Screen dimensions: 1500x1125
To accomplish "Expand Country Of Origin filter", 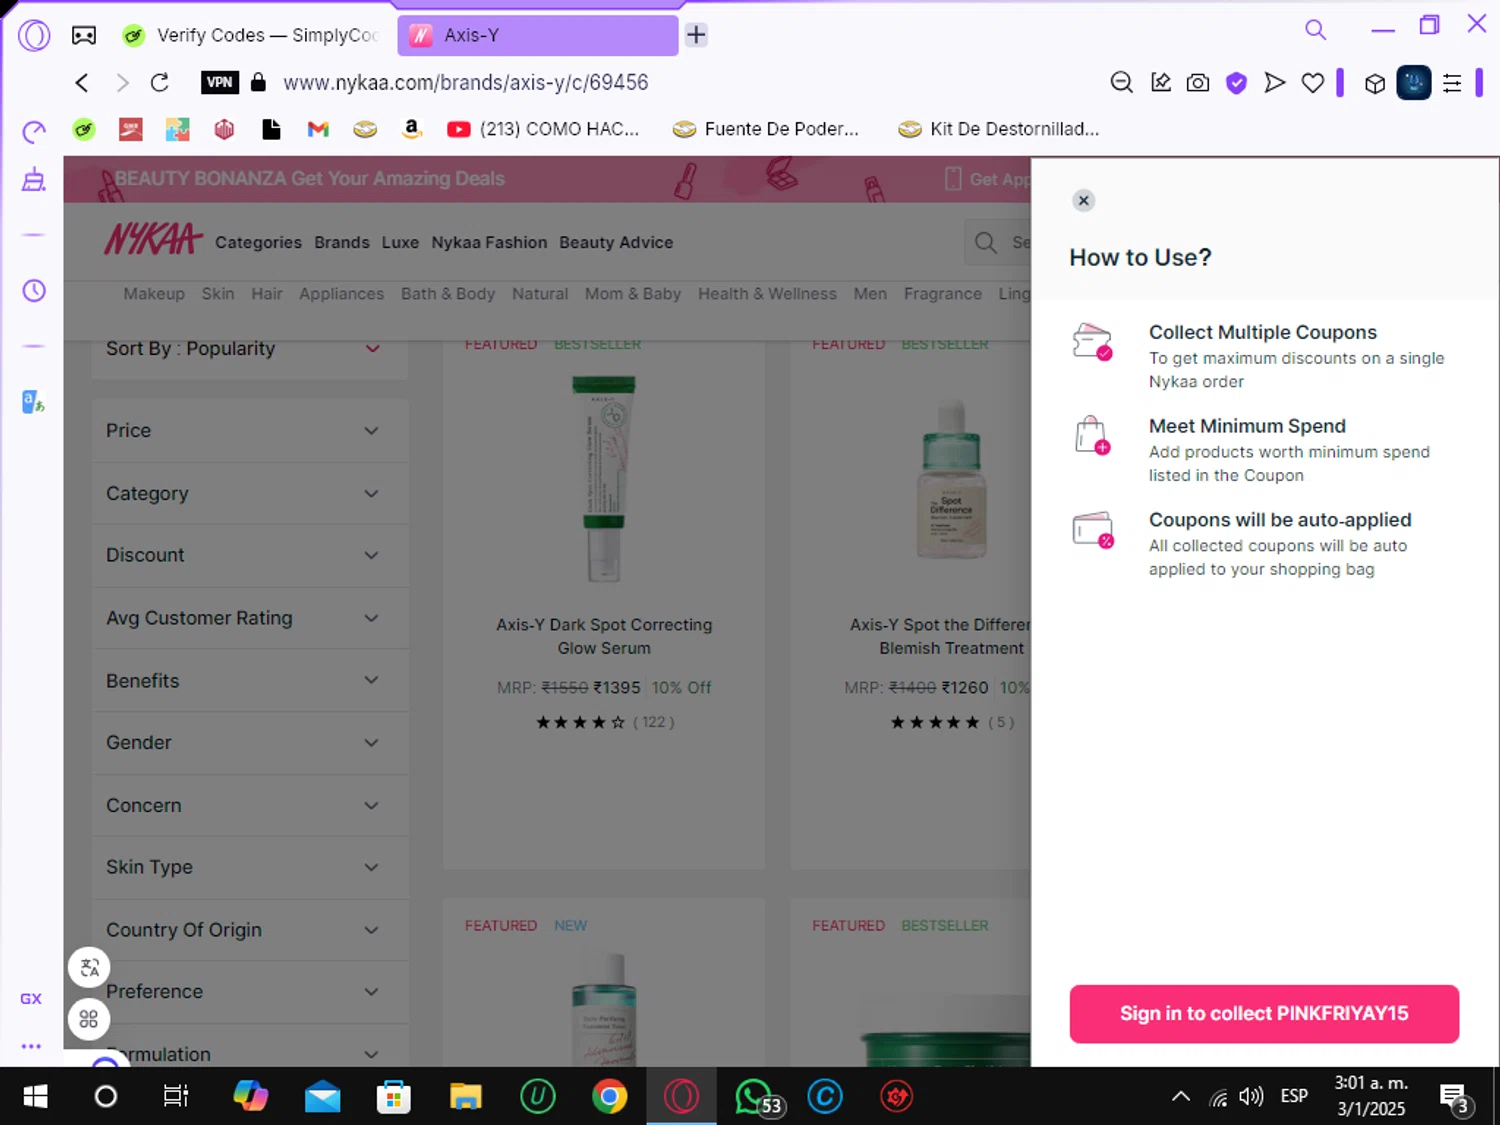I will (250, 930).
